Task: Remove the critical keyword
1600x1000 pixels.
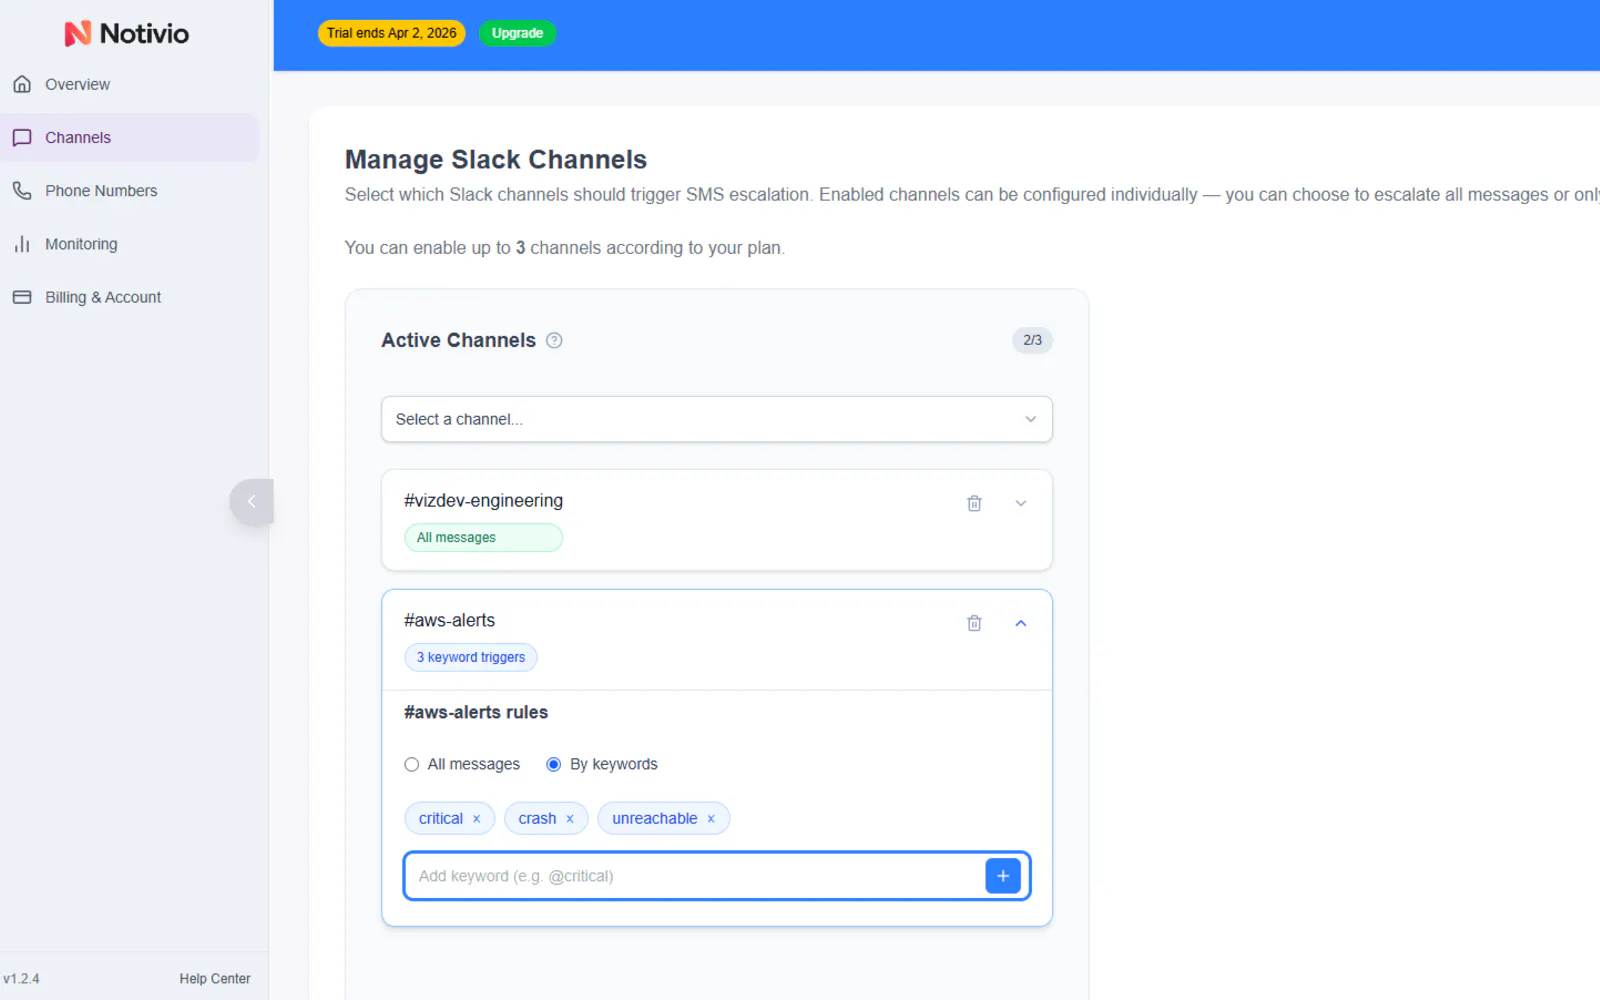Action: (477, 819)
